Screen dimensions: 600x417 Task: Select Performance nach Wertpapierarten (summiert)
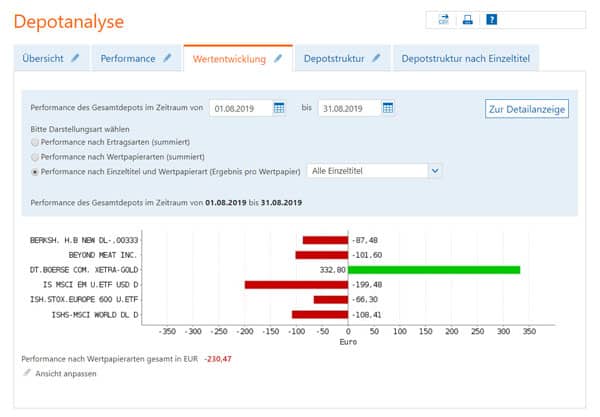pyautogui.click(x=35, y=157)
